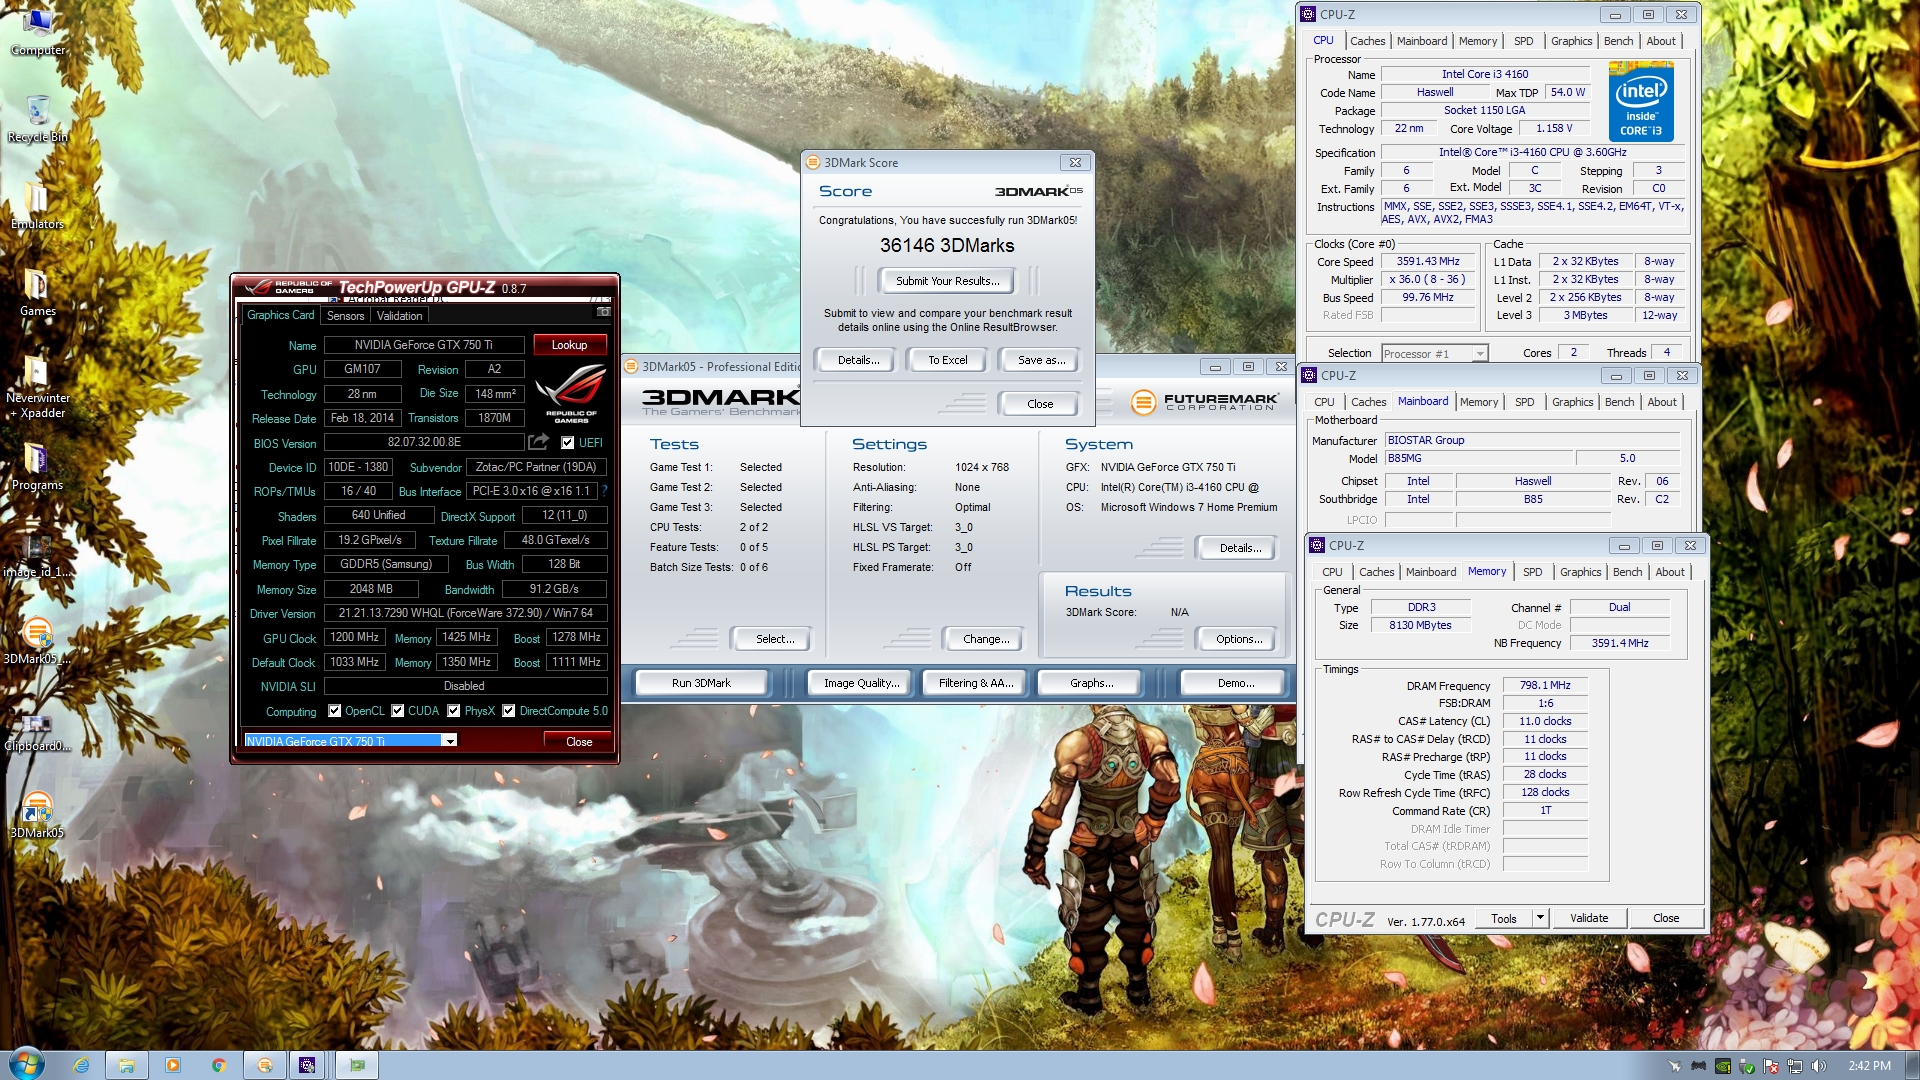Open Windows Explorer from taskbar
Viewport: 1920px width, 1080px height.
[127, 1065]
